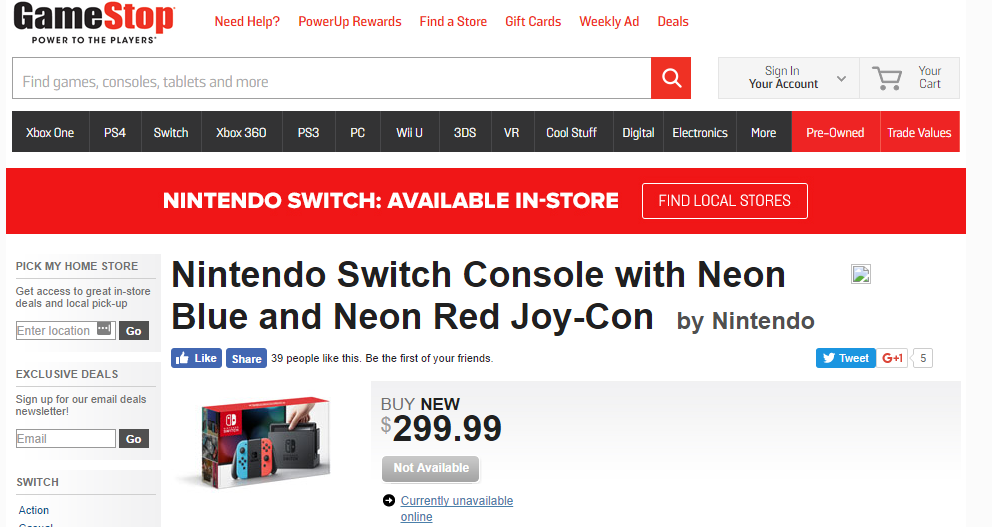Open the shopping cart icon
Image resolution: width=992 pixels, height=527 pixels.
pos(886,78)
